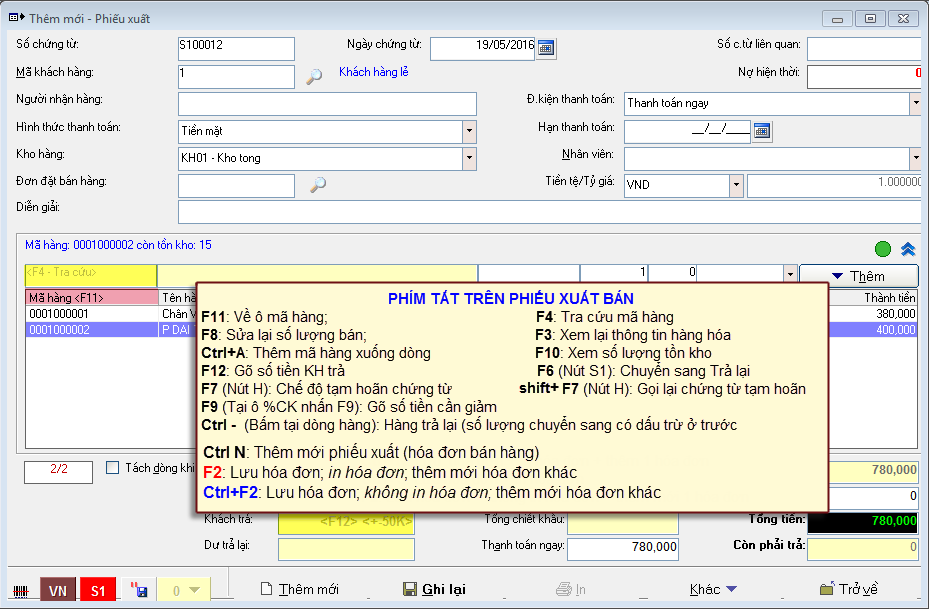This screenshot has width=929, height=609.
Task: Expand the Hình thức thanh toán dropdown
Action: click(469, 131)
